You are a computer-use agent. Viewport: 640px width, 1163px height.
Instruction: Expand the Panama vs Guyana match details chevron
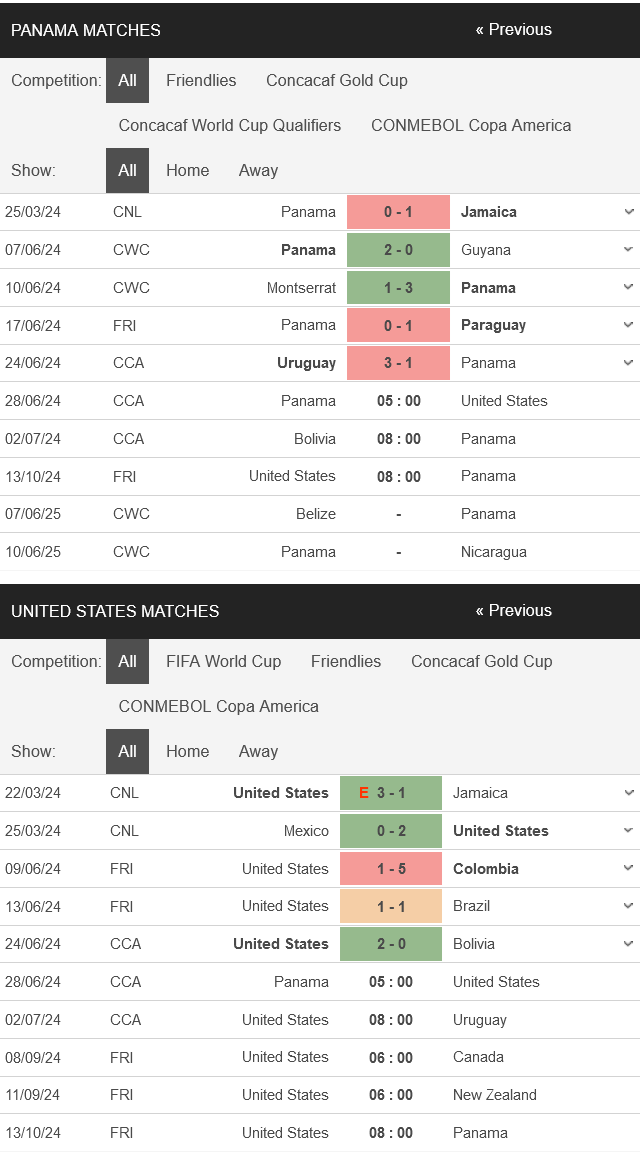click(629, 250)
